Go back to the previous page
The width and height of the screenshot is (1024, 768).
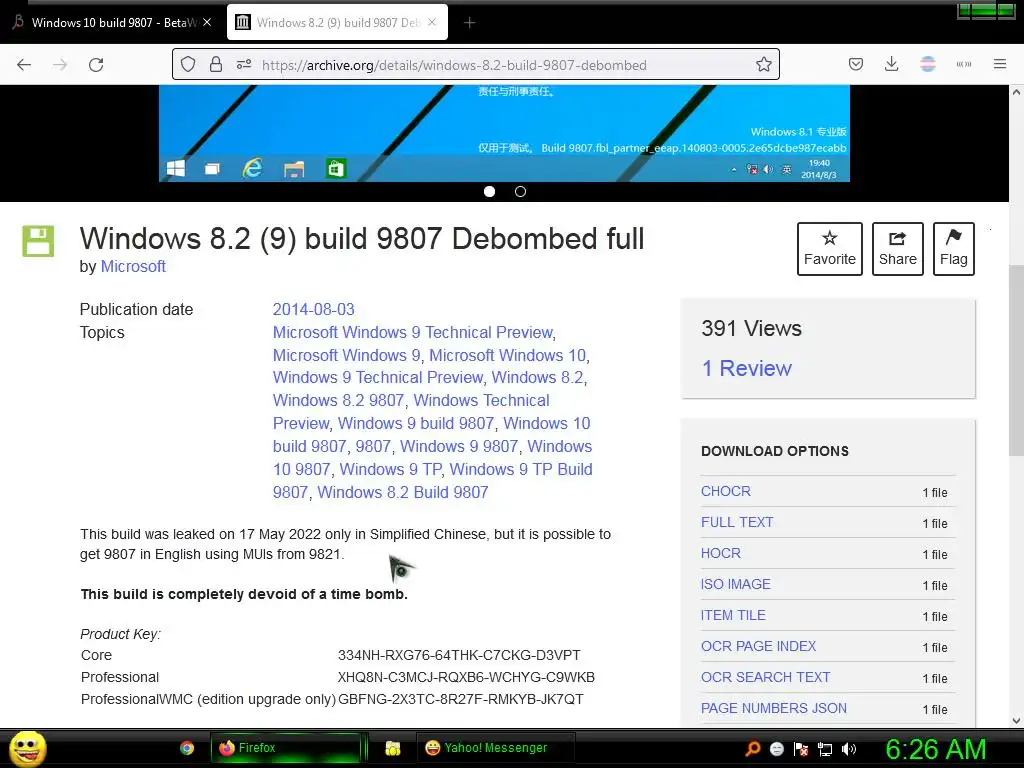pos(24,65)
